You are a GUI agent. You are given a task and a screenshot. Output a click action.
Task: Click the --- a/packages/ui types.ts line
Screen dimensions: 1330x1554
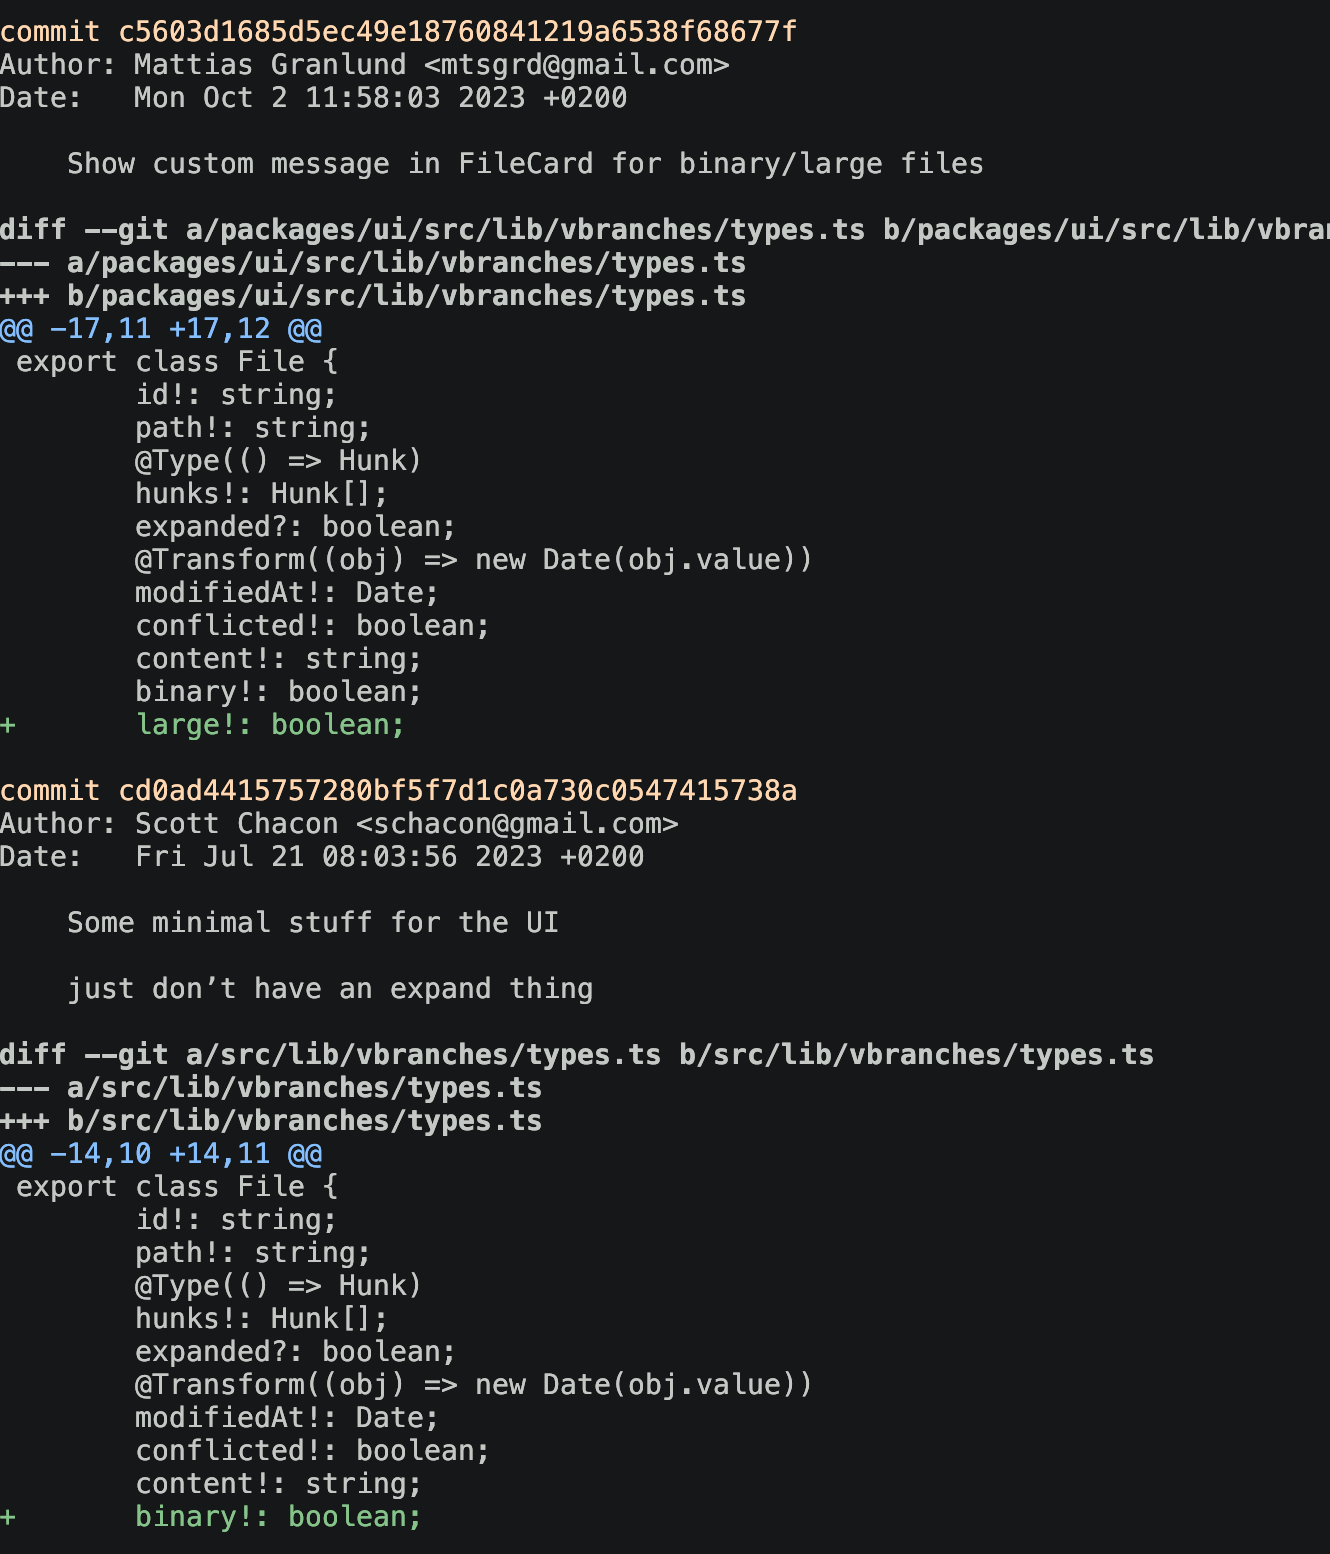[373, 263]
